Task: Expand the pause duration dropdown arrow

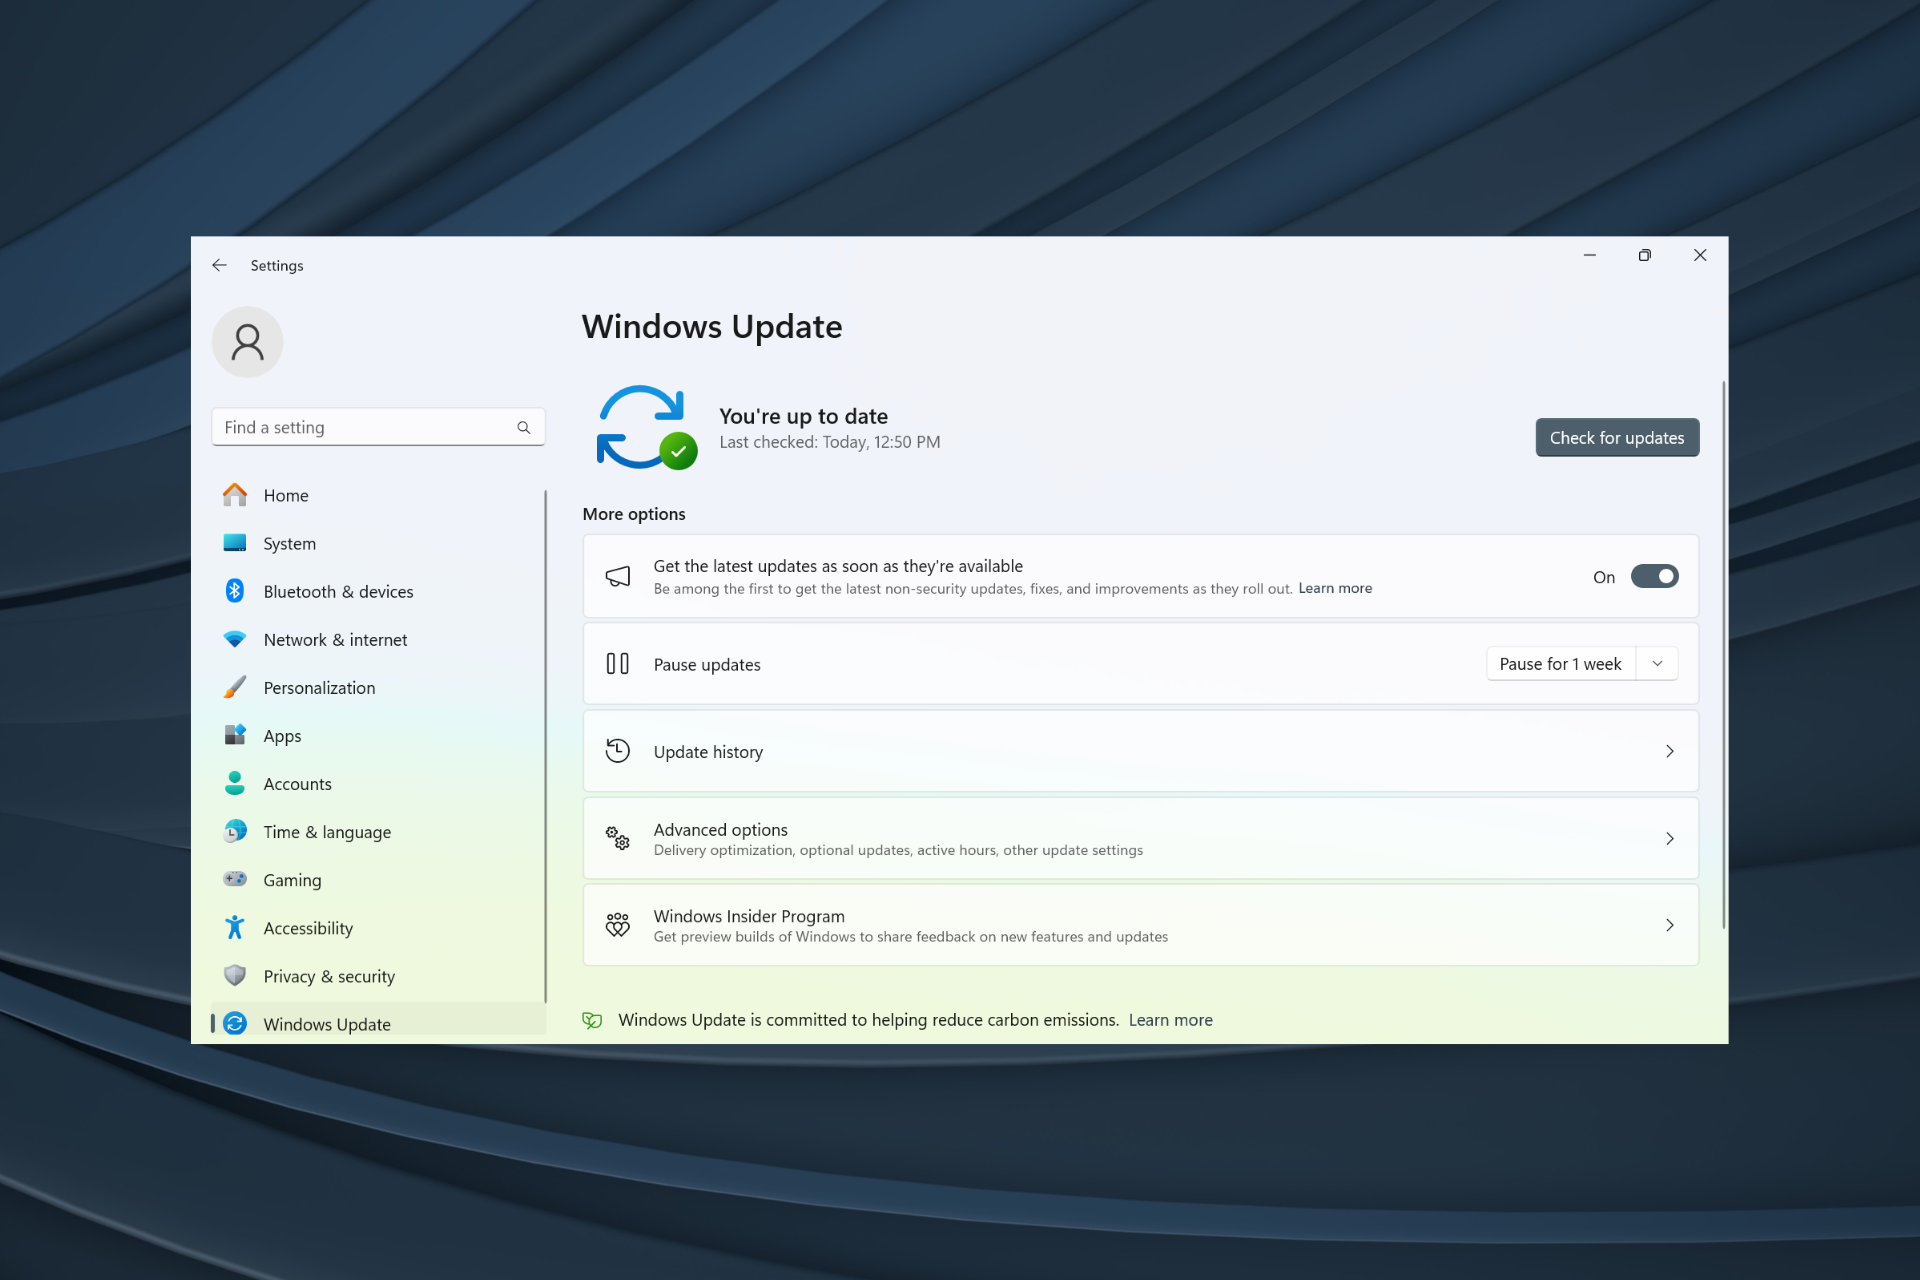Action: 1657,664
